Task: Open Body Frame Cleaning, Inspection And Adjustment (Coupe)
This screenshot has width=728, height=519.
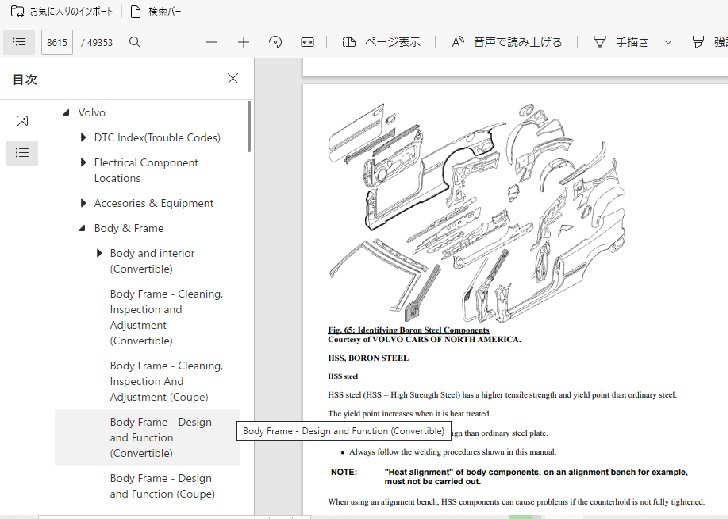Action: (x=166, y=381)
